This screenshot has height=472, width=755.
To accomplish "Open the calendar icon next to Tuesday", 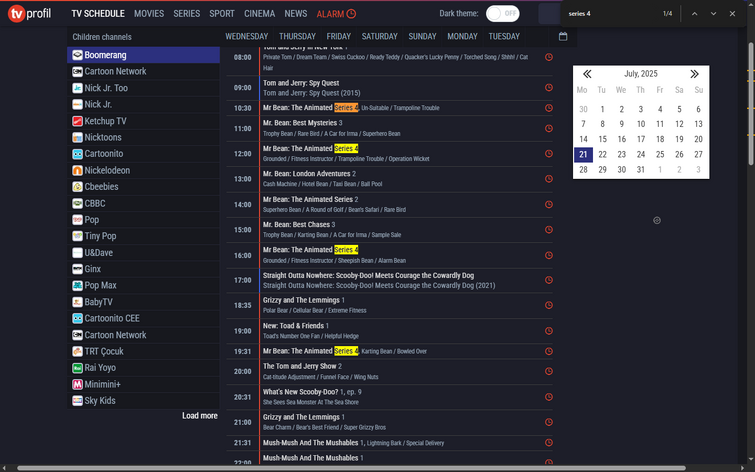I will (x=563, y=37).
